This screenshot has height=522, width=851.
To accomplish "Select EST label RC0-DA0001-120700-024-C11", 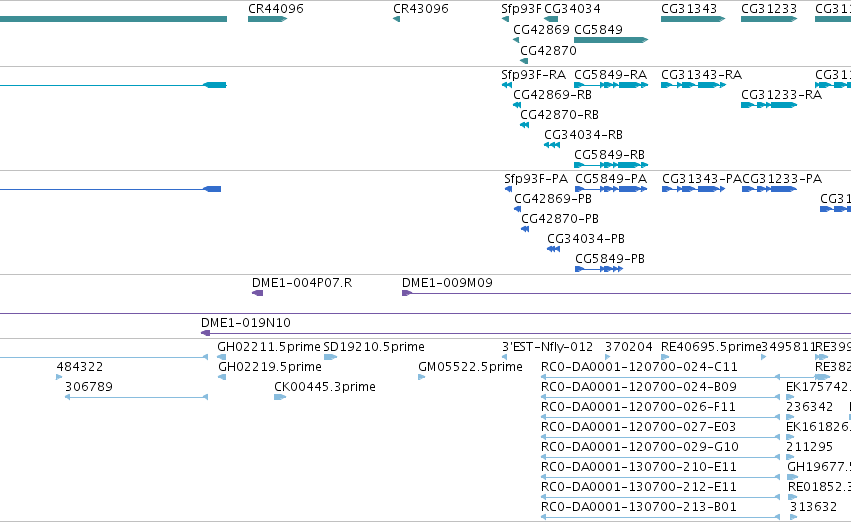I will pos(639,367).
